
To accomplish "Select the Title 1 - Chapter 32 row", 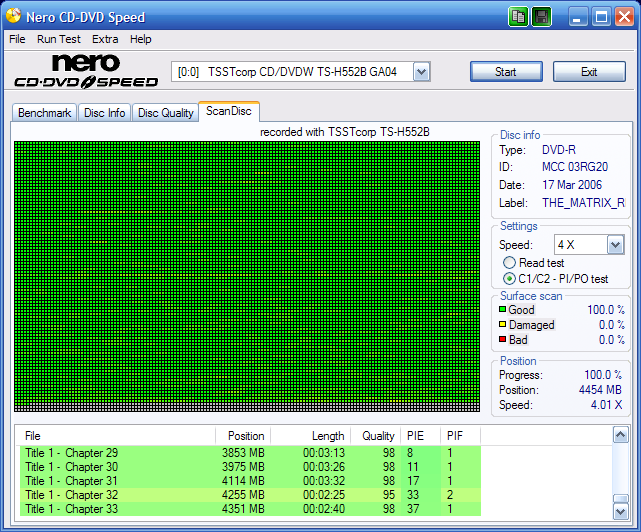I will pyautogui.click(x=250, y=495).
